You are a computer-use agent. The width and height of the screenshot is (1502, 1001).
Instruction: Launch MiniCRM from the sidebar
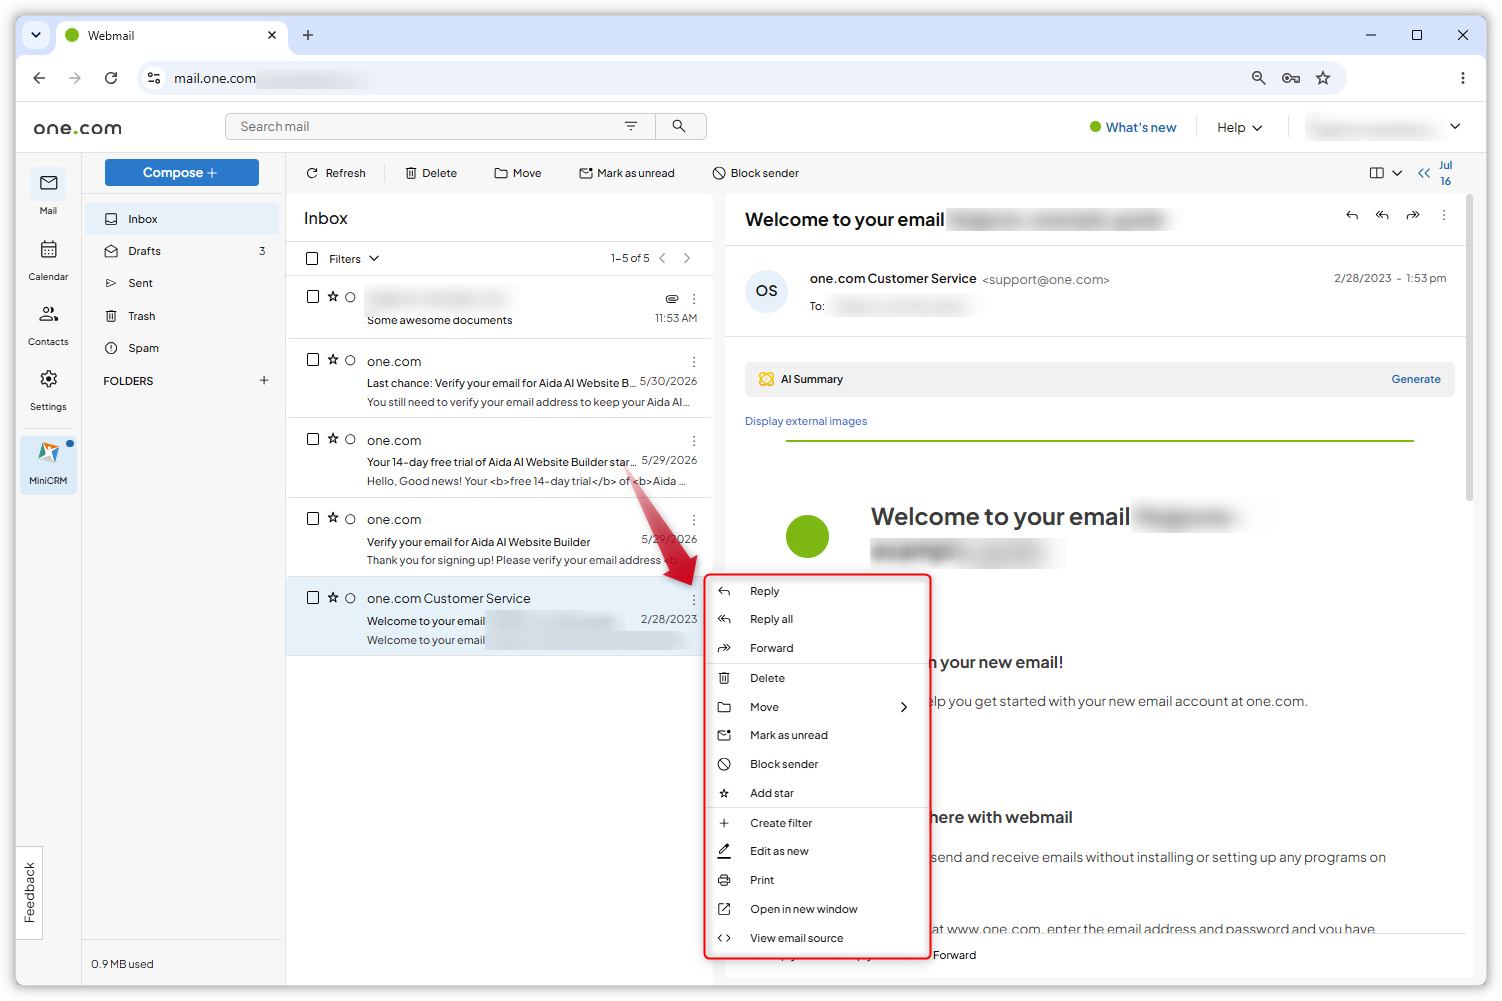48,463
